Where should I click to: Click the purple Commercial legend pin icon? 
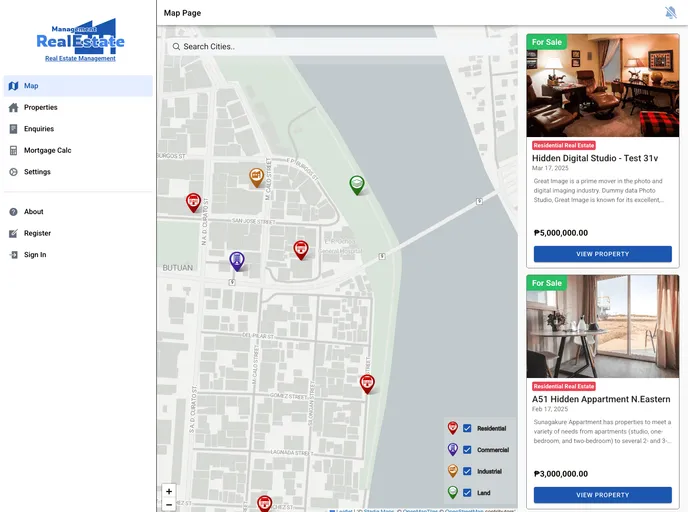click(x=453, y=449)
